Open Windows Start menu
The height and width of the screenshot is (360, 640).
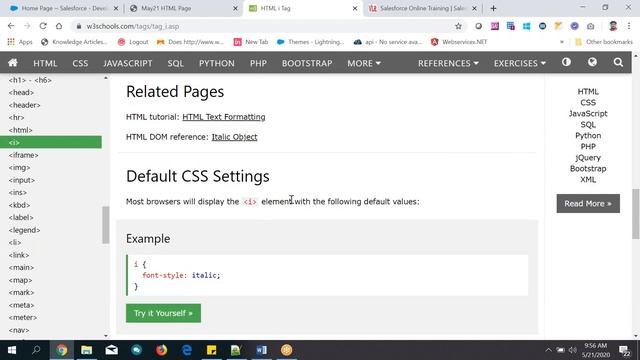[12, 350]
